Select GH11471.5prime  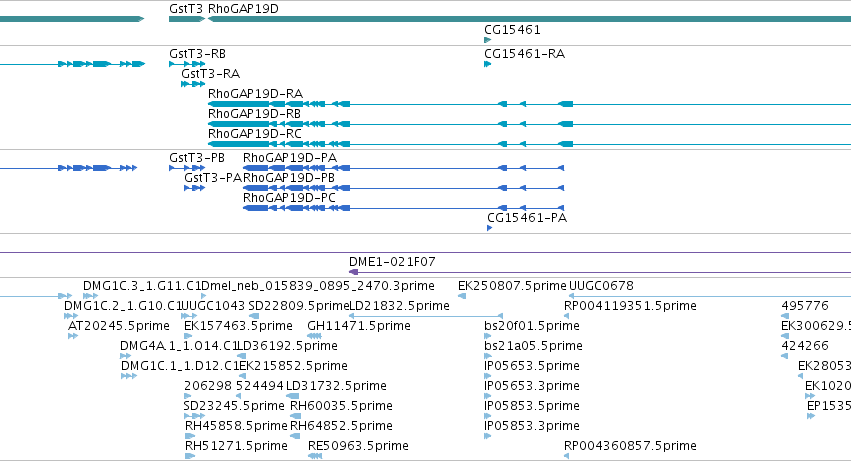(x=359, y=326)
